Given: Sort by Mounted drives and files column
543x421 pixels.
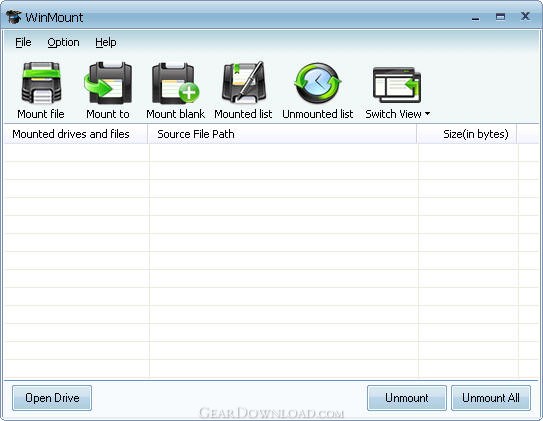Looking at the screenshot, I should (x=76, y=134).
